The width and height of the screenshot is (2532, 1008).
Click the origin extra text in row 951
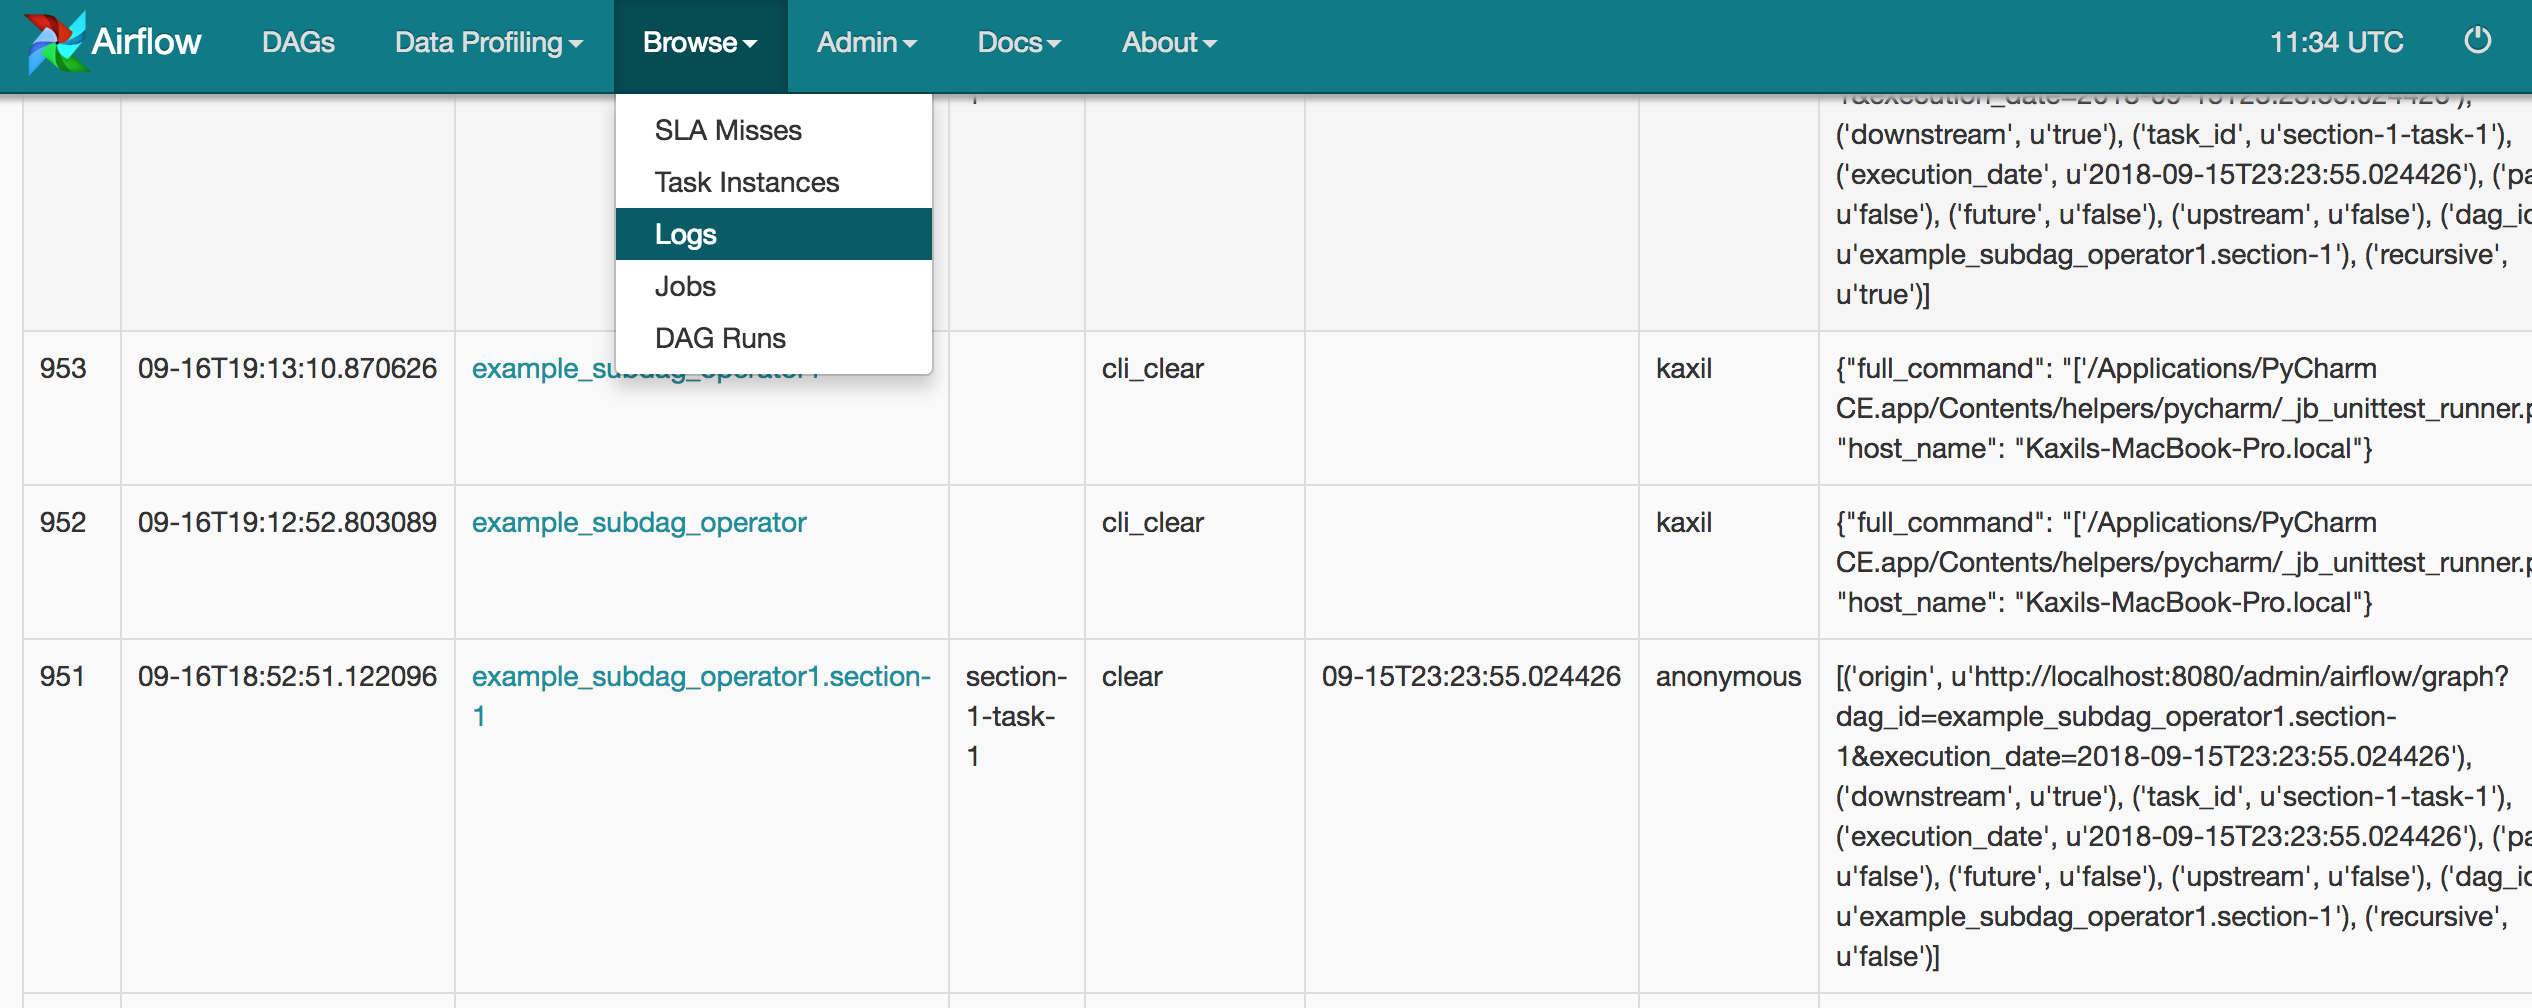pyautogui.click(x=2184, y=816)
